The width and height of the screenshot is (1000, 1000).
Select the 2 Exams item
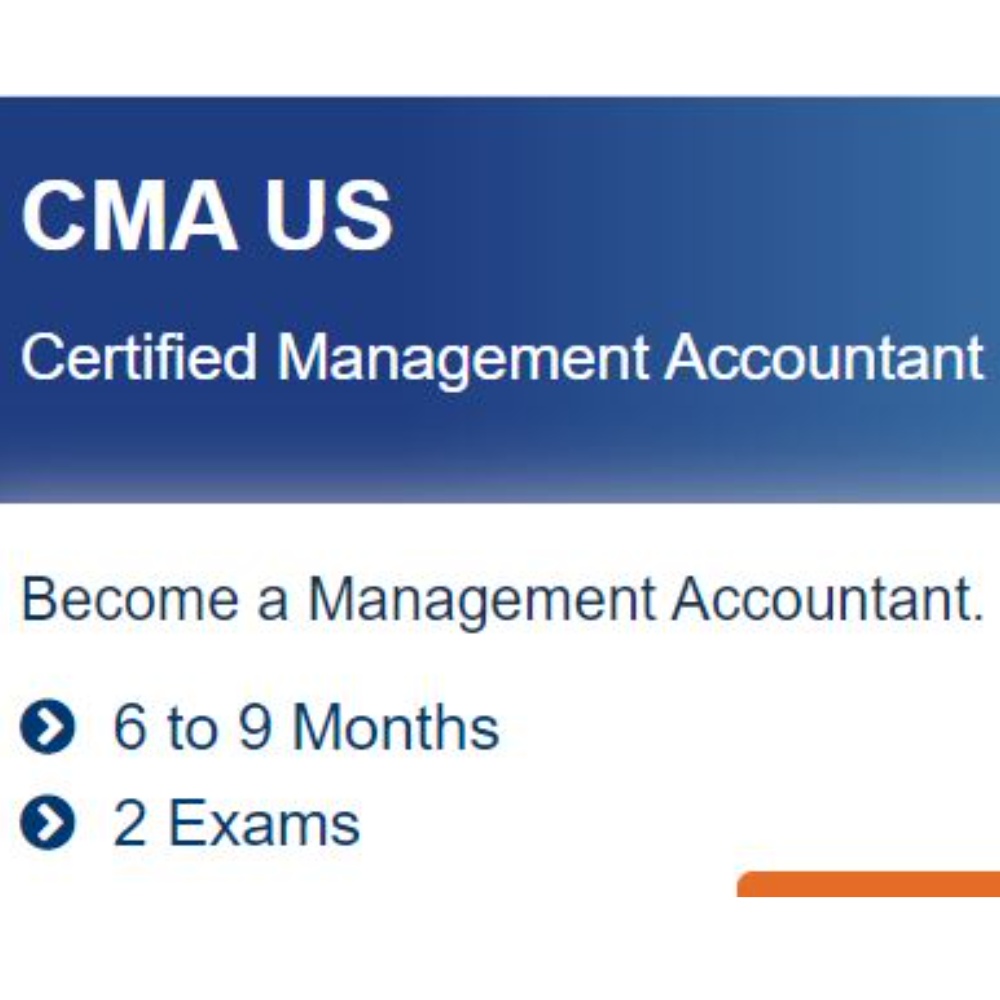236,826
